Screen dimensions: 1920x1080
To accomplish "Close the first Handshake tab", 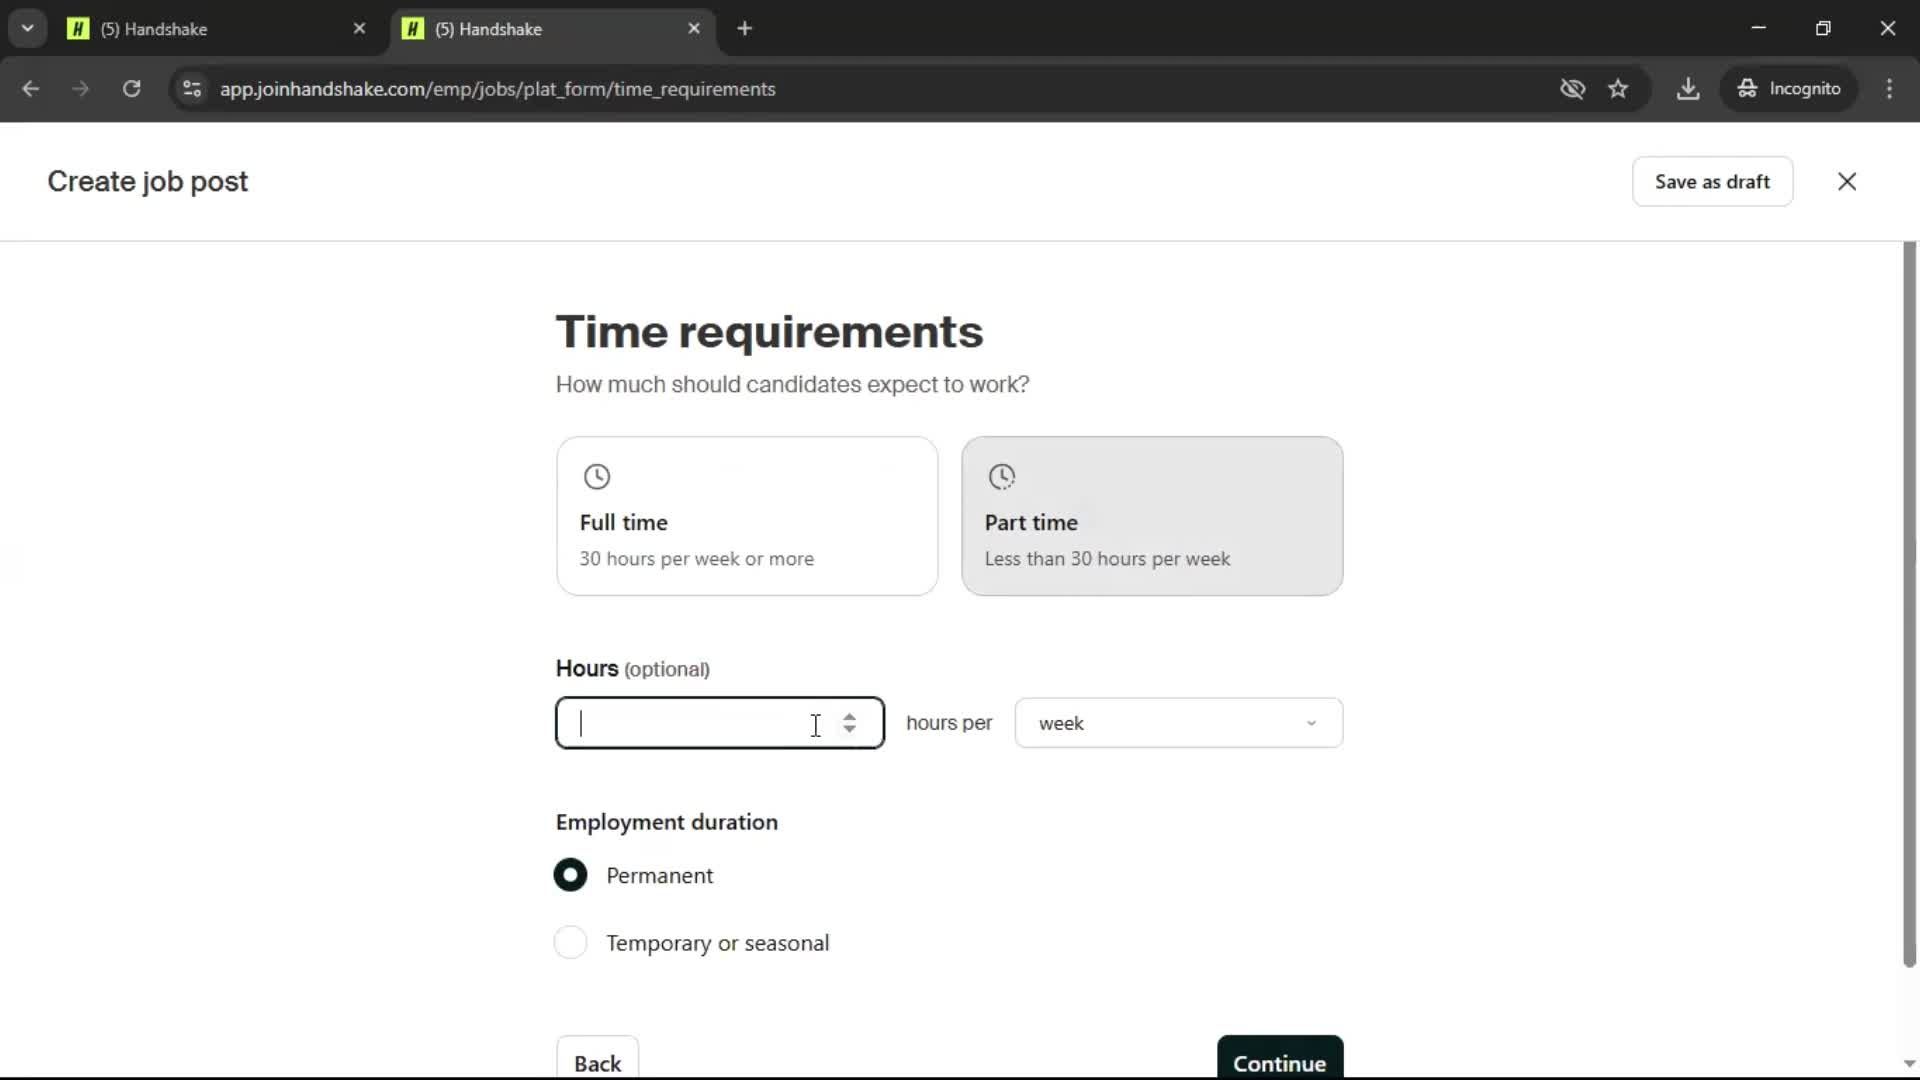I will tap(360, 29).
